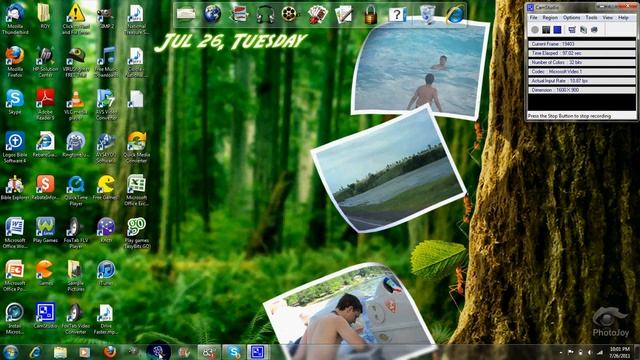Open CamStudio File menu

(x=533, y=18)
